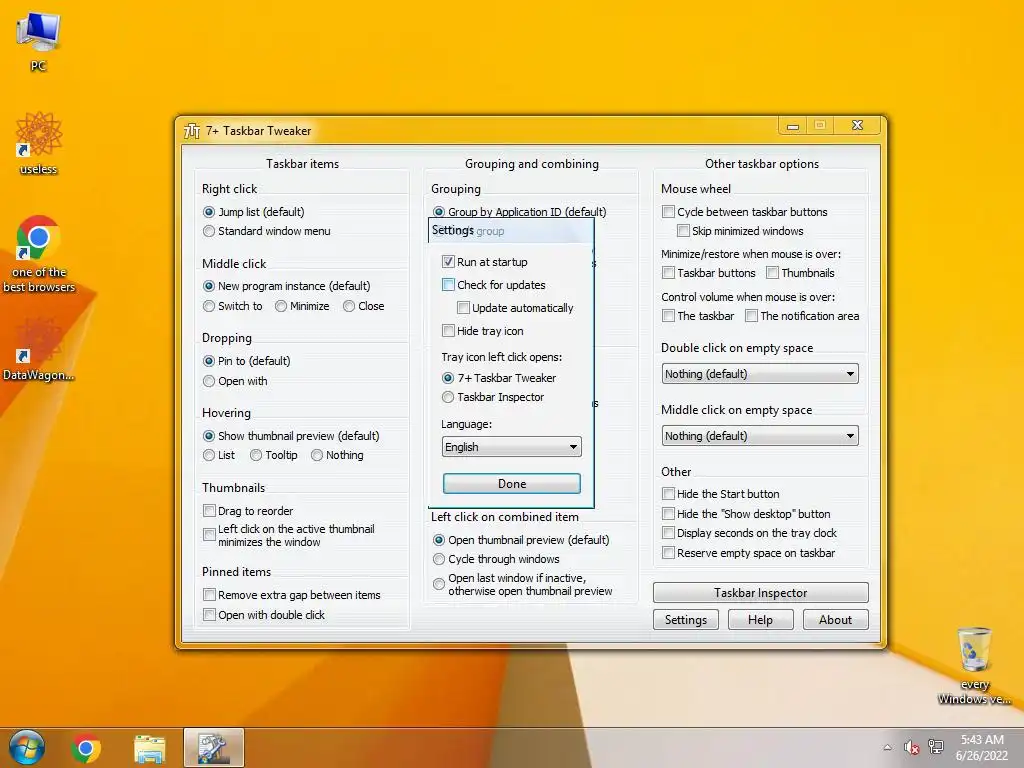Open the Windows Start orb
The image size is (1024, 768).
(27, 748)
